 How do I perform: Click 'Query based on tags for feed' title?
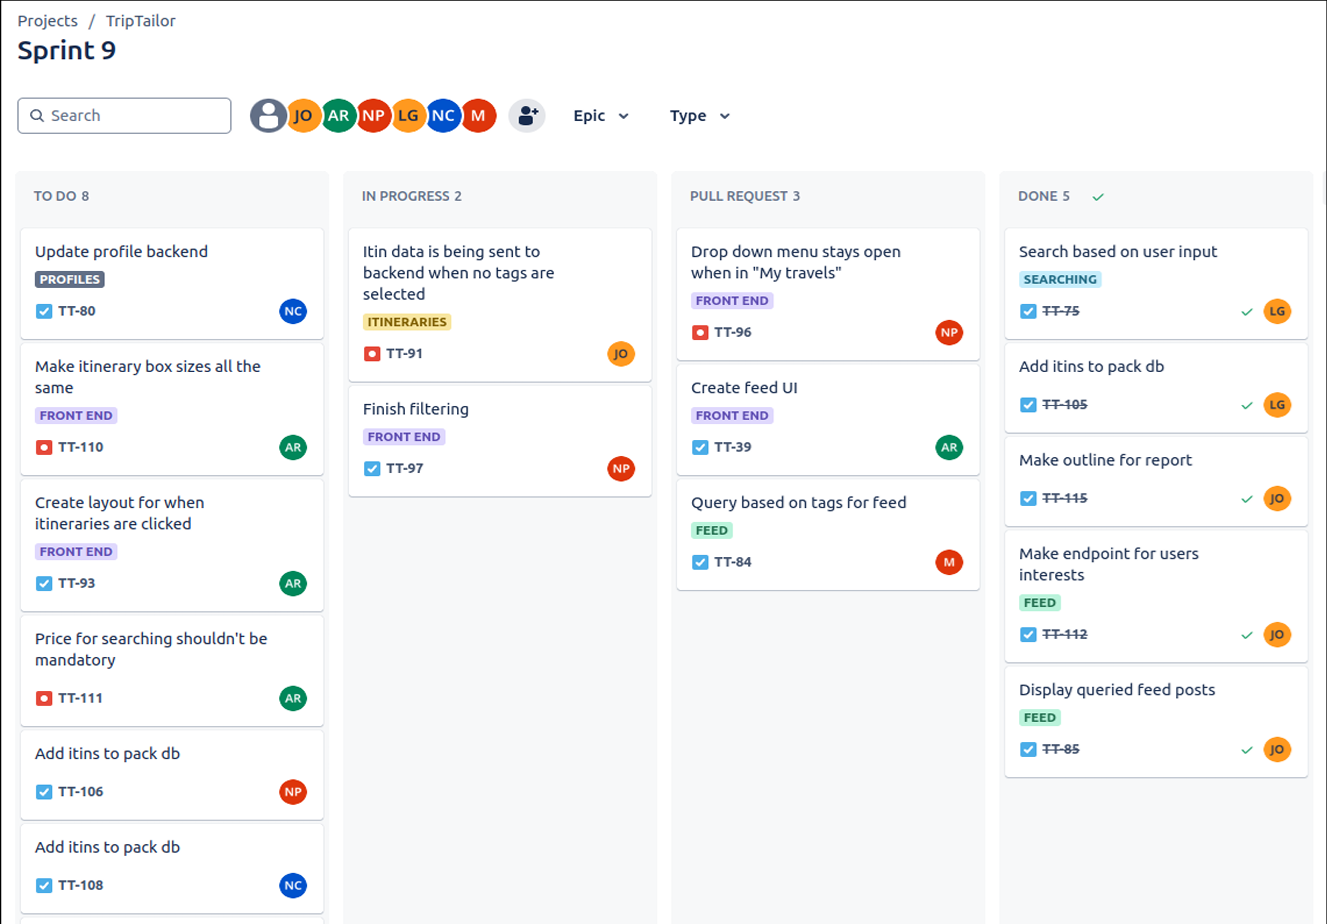[x=799, y=503]
